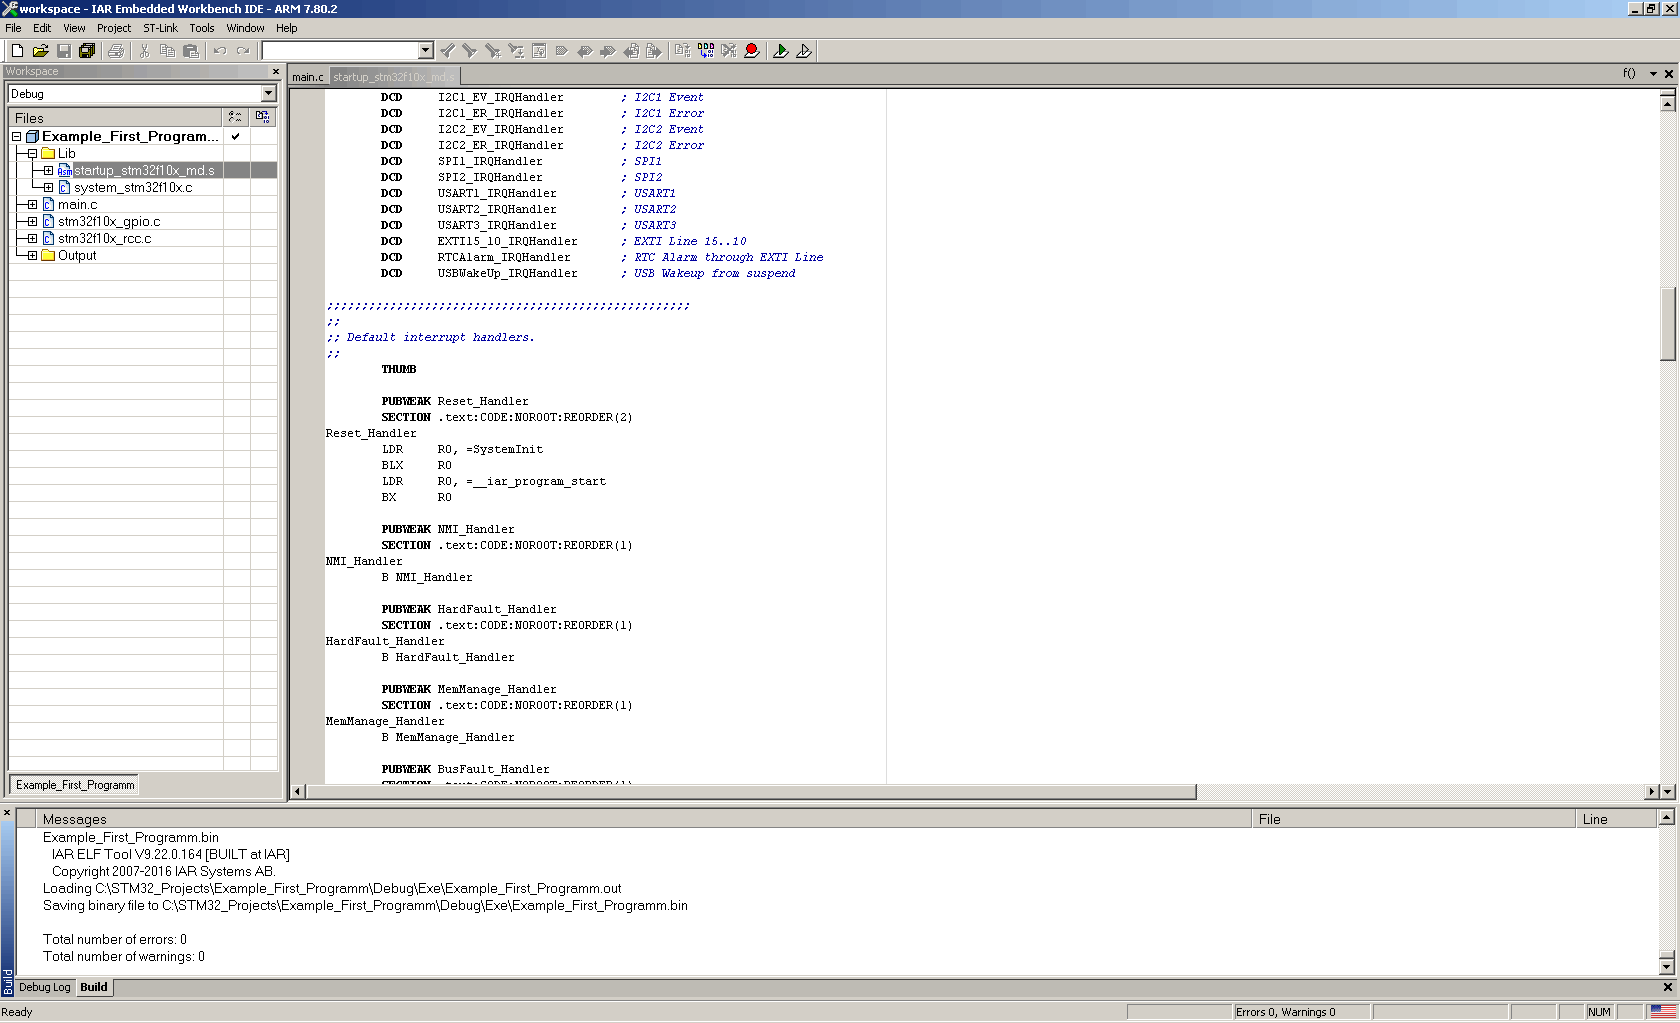Click Download and Debug green arrow
This screenshot has height=1023, width=1680.
[781, 51]
